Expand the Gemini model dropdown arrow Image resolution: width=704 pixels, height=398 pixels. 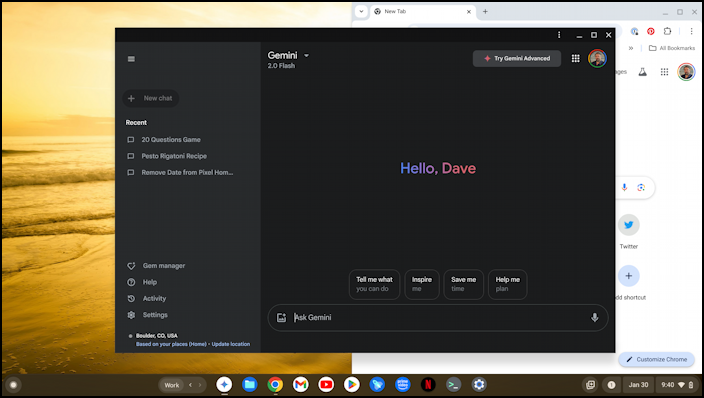307,56
